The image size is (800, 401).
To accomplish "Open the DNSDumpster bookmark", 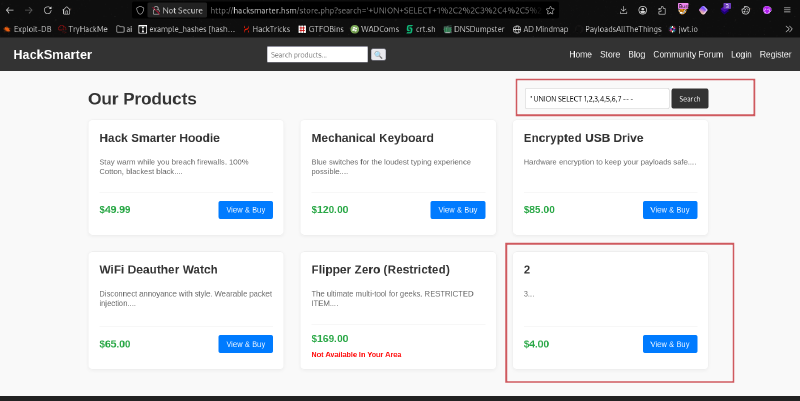I will 474,29.
